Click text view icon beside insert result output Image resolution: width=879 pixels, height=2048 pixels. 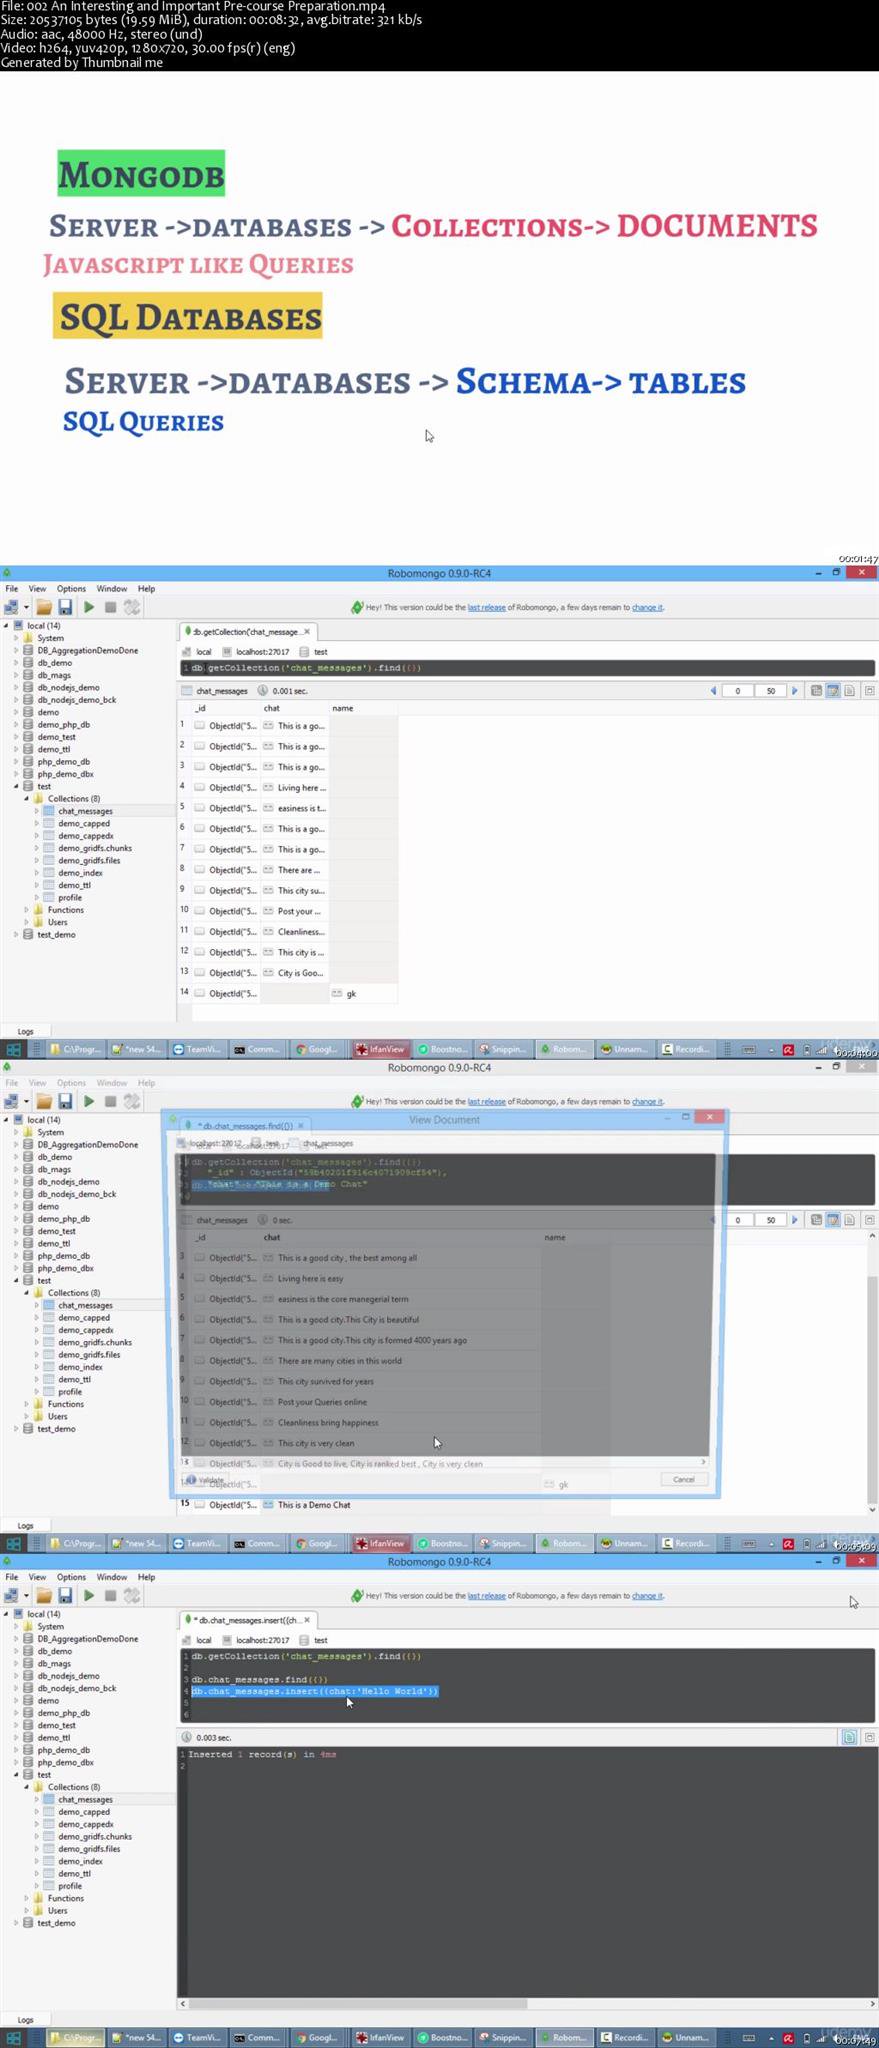[849, 1737]
